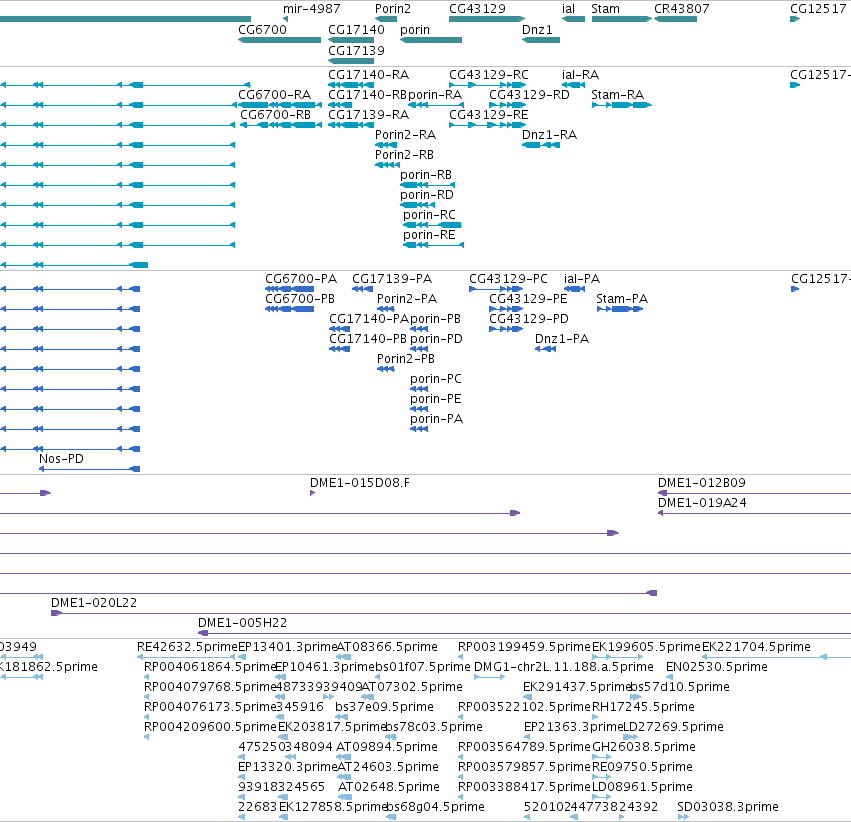This screenshot has height=822, width=851.
Task: Click the porin-RB transcript
Action: point(427,186)
